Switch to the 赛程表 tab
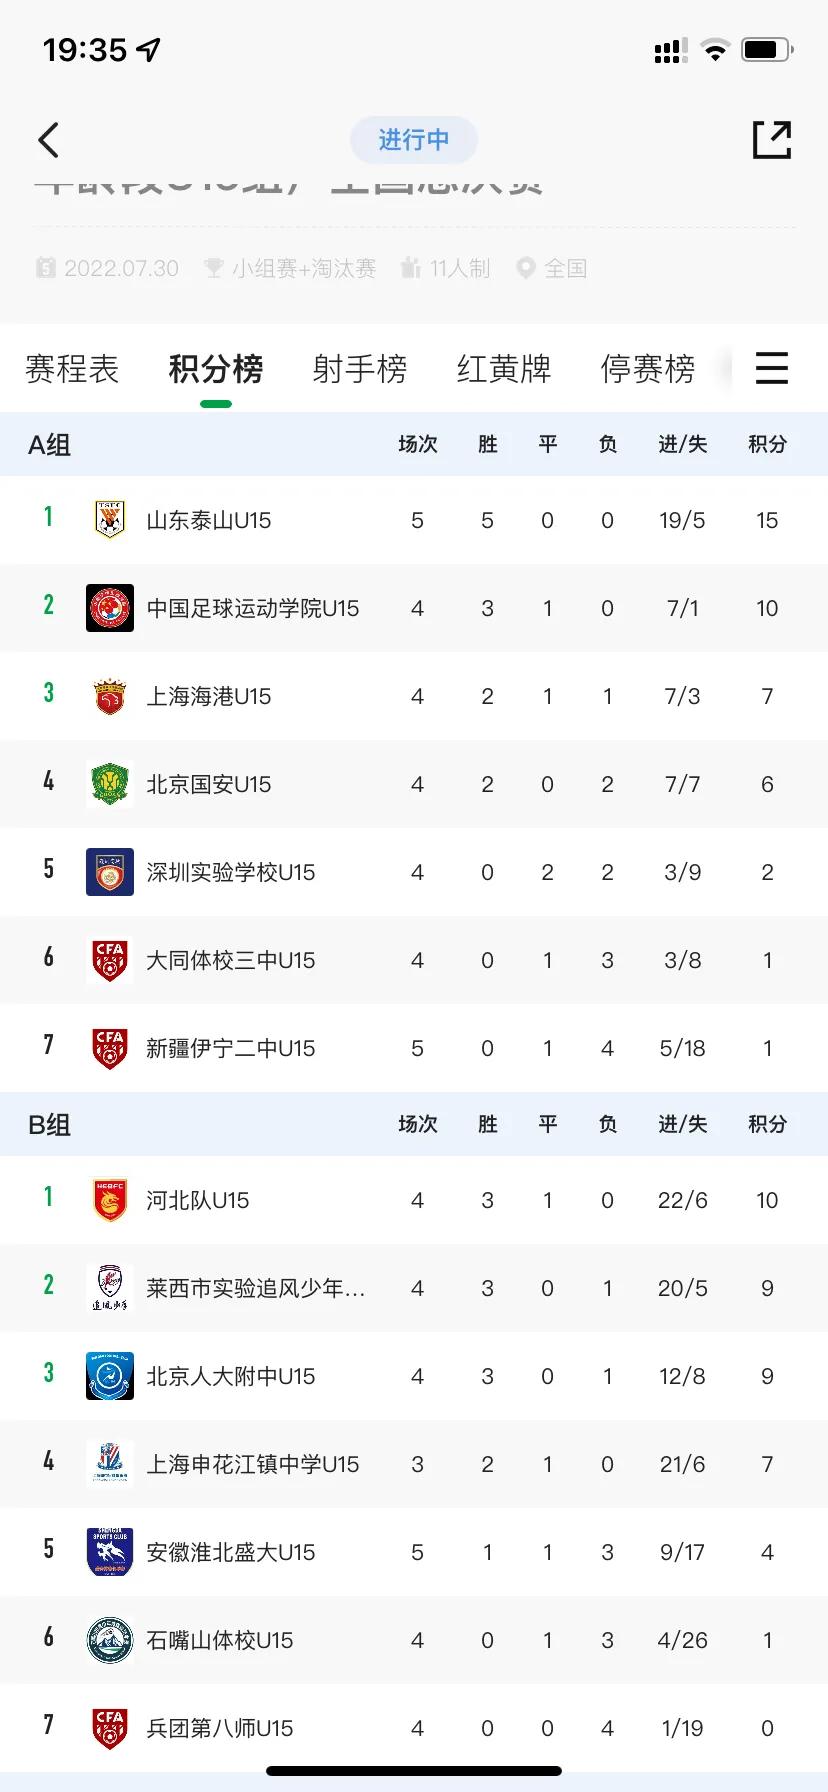 (x=71, y=368)
